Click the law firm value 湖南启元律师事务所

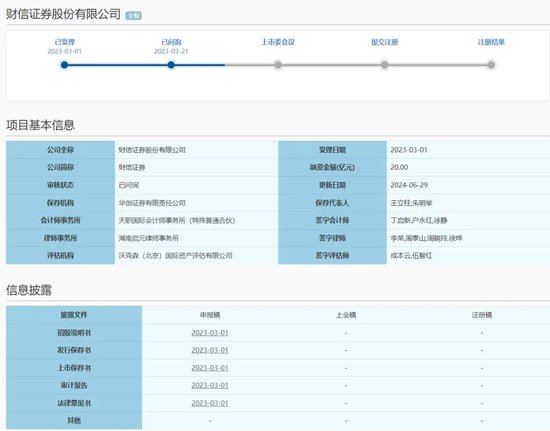(x=149, y=238)
